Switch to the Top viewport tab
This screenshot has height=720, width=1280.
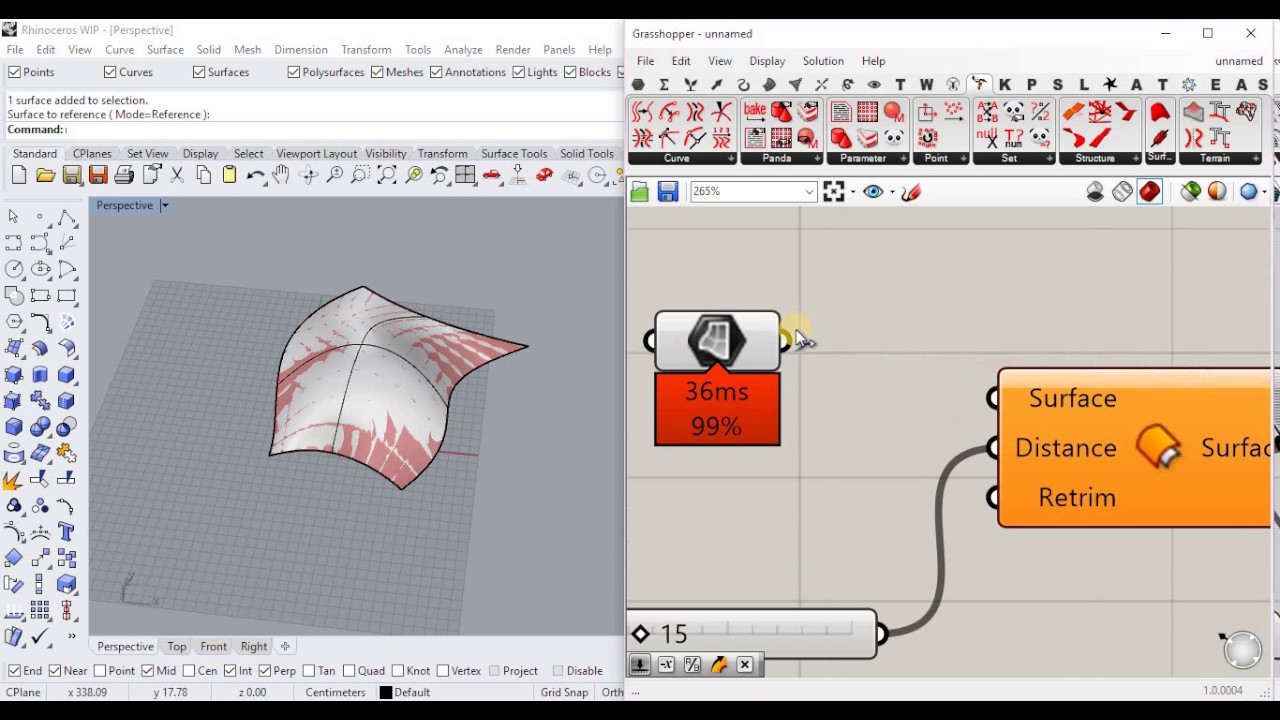pos(176,647)
